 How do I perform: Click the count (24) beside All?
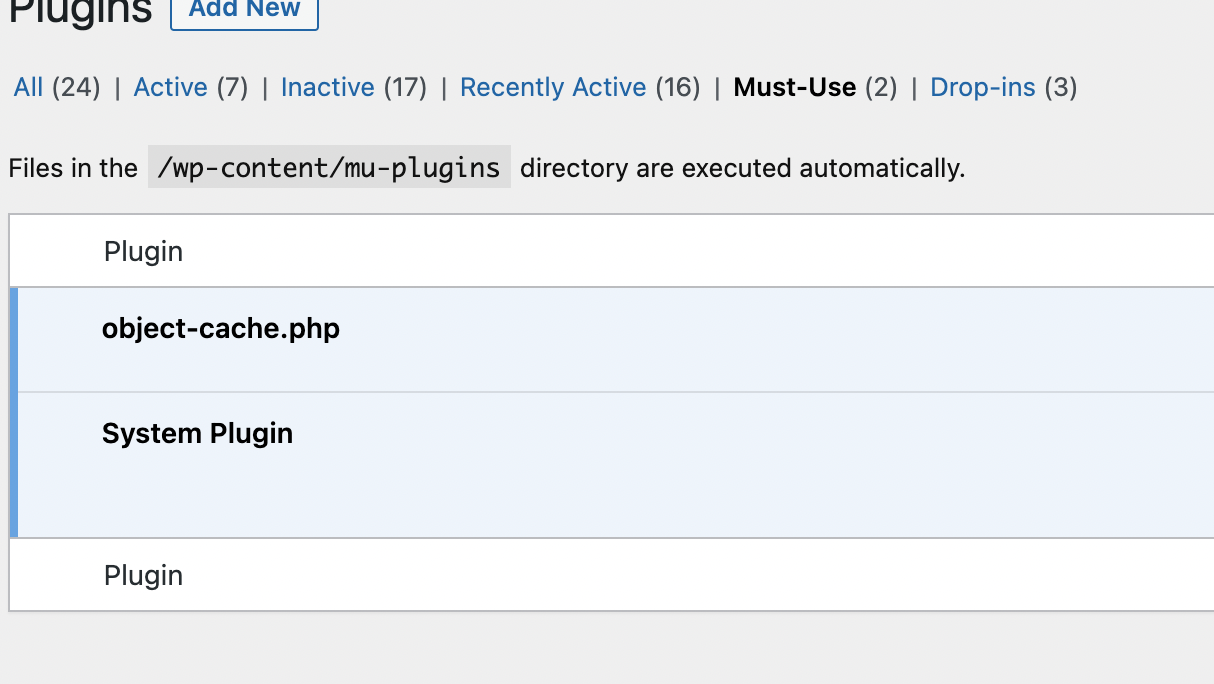click(77, 88)
